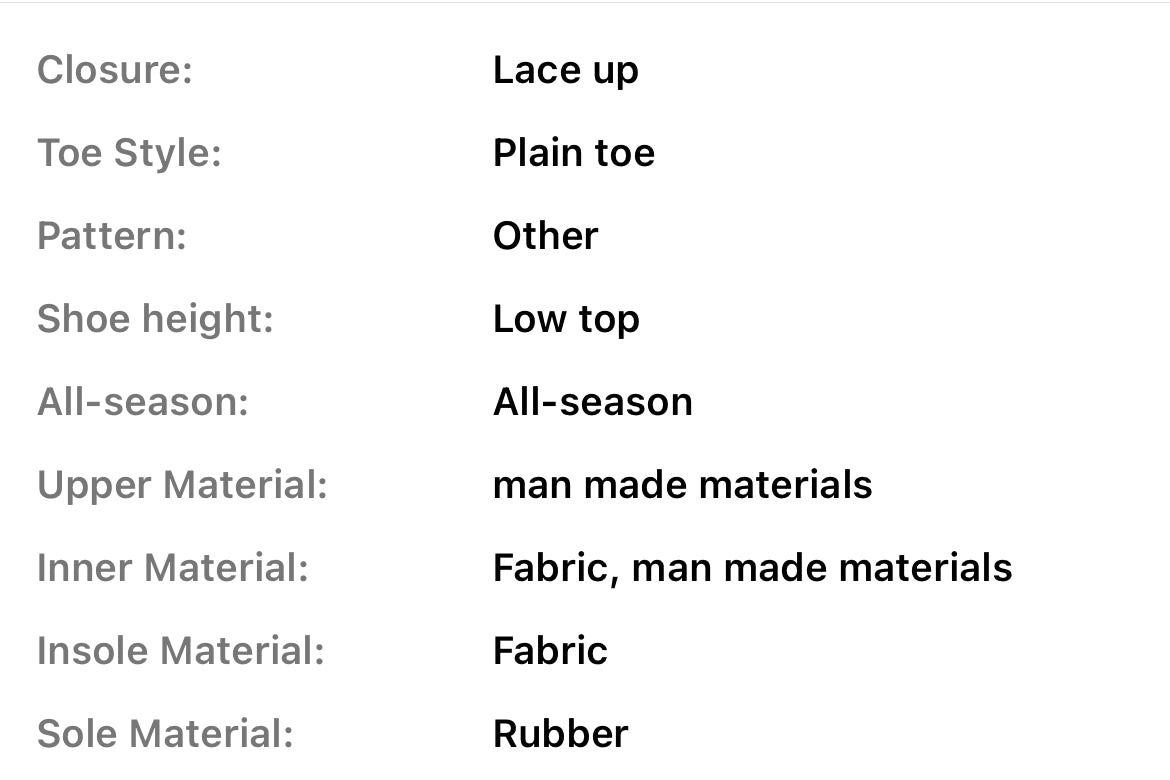Click the "Sole Material:" label
The image size is (1170, 780).
[166, 735]
